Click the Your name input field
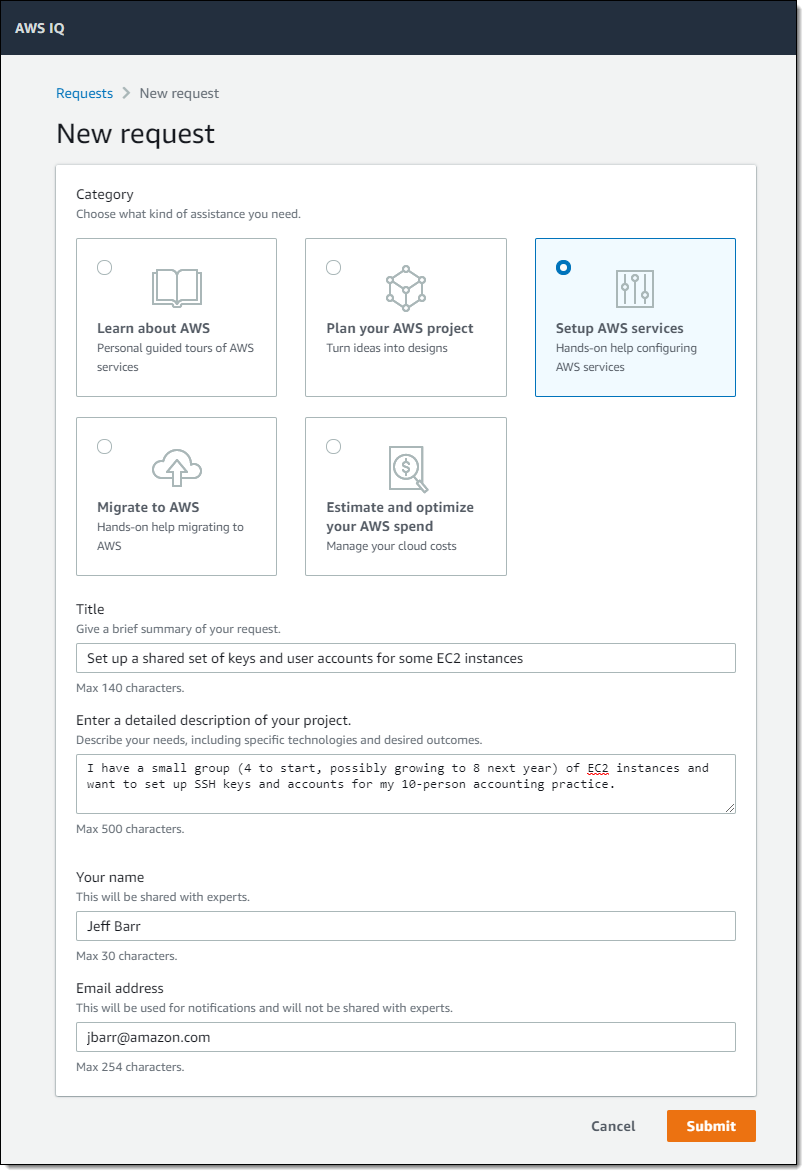Viewport: 807px width, 1175px height. point(405,926)
